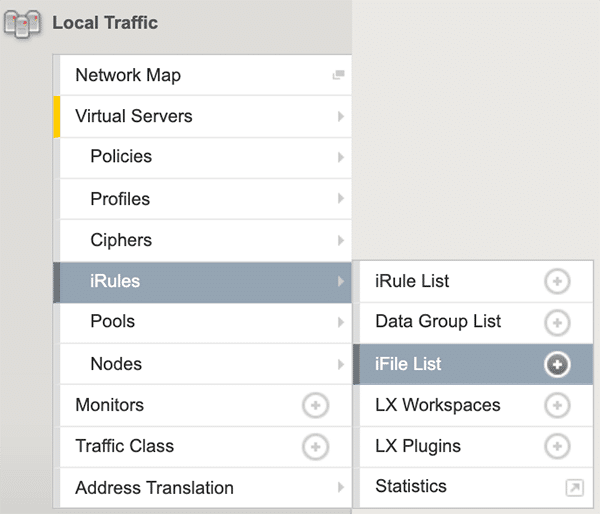This screenshot has width=600, height=514.
Task: Open the Ciphers menu item
Action: click(x=121, y=240)
